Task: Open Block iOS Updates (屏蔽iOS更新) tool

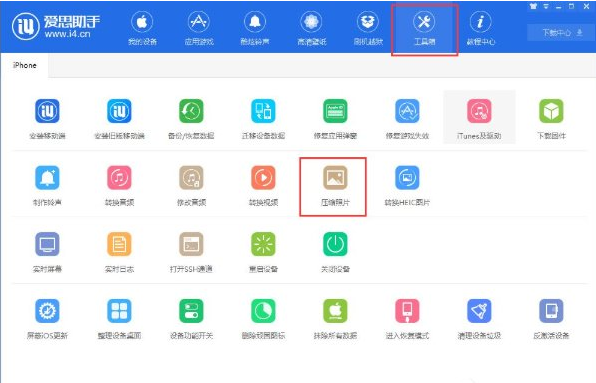Action: (x=47, y=319)
